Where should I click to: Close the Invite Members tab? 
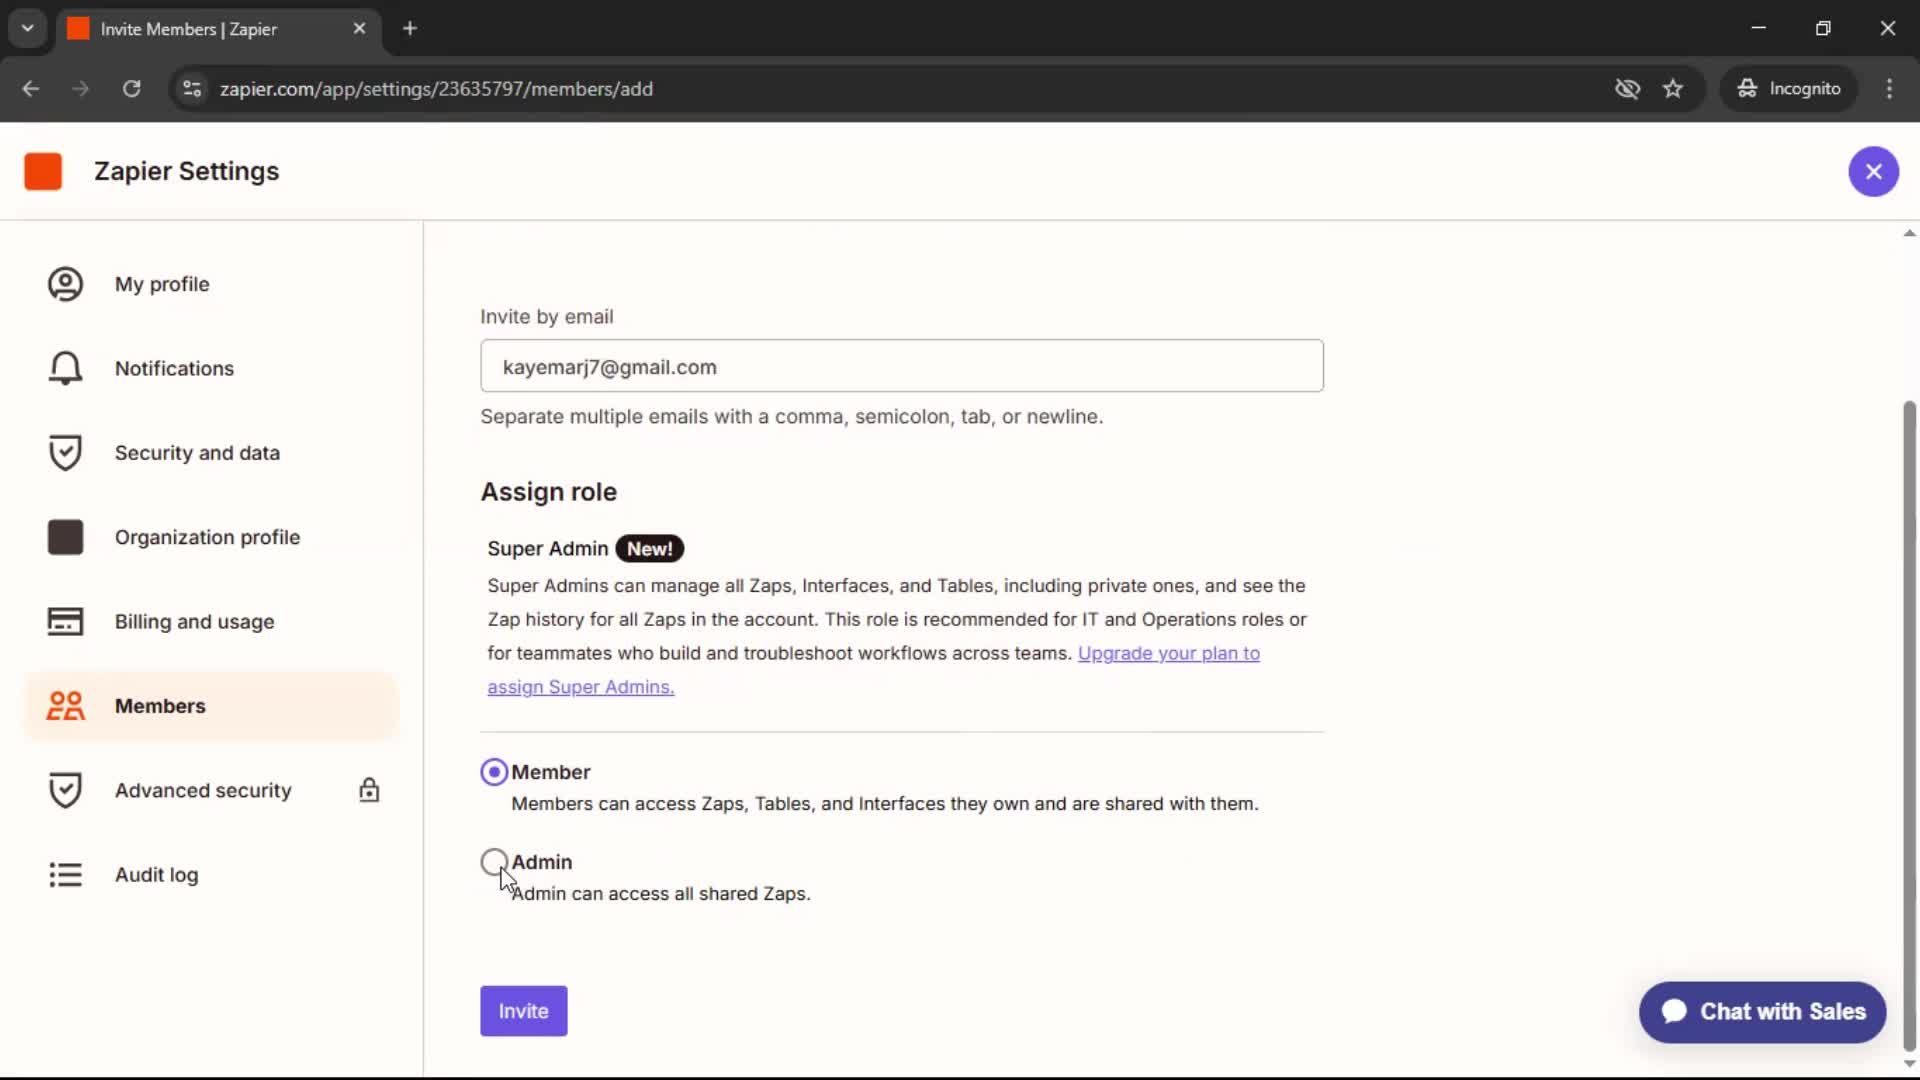[x=359, y=28]
